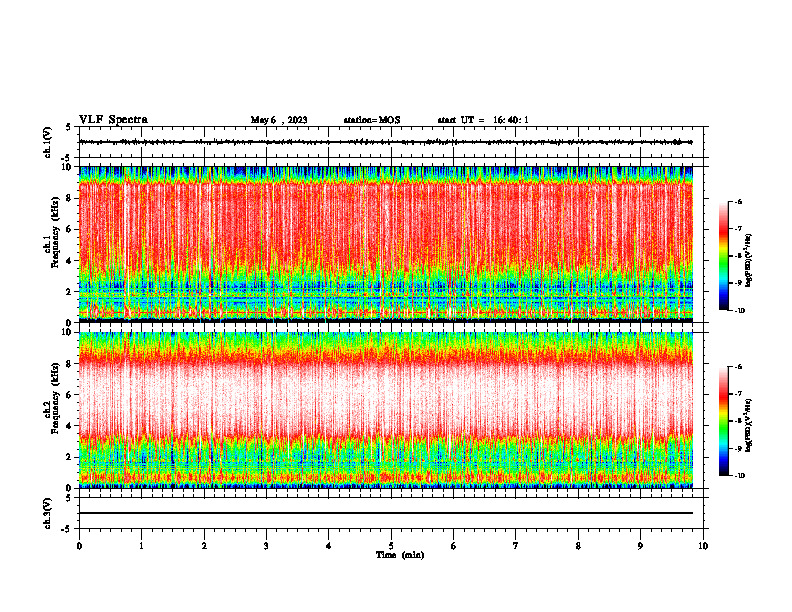Screen dimensions: 792x612
Task: Click the '6' kHz tick on ch.2 spectrogram
Action: point(69,395)
